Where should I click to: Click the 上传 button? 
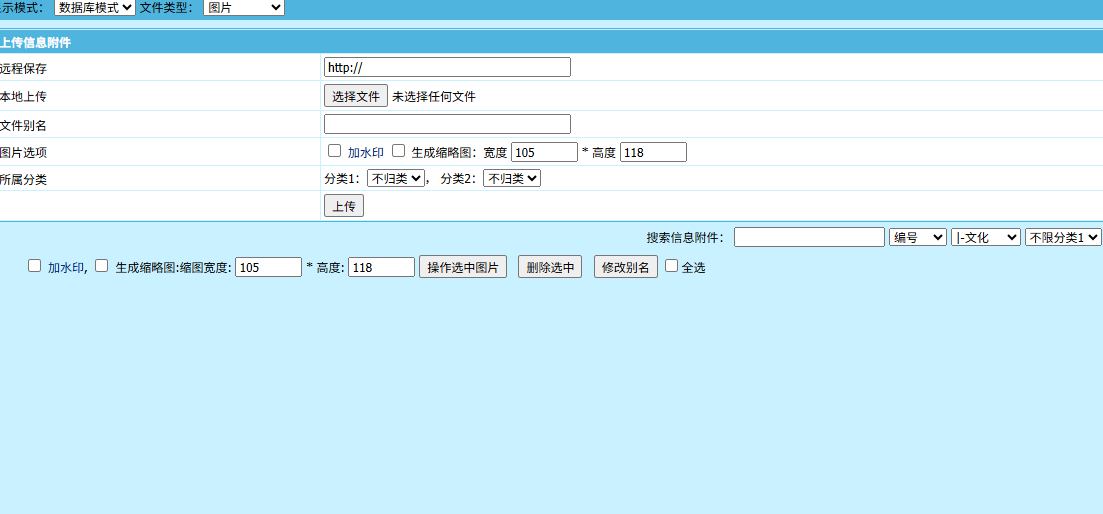point(343,206)
